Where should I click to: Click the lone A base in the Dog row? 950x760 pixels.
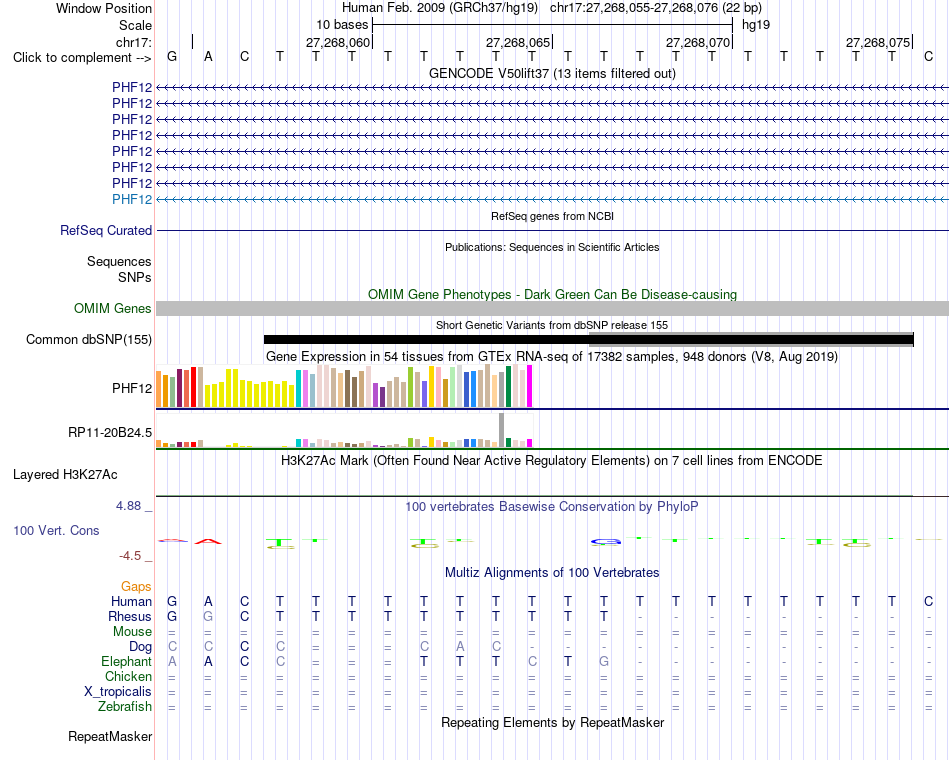click(460, 647)
